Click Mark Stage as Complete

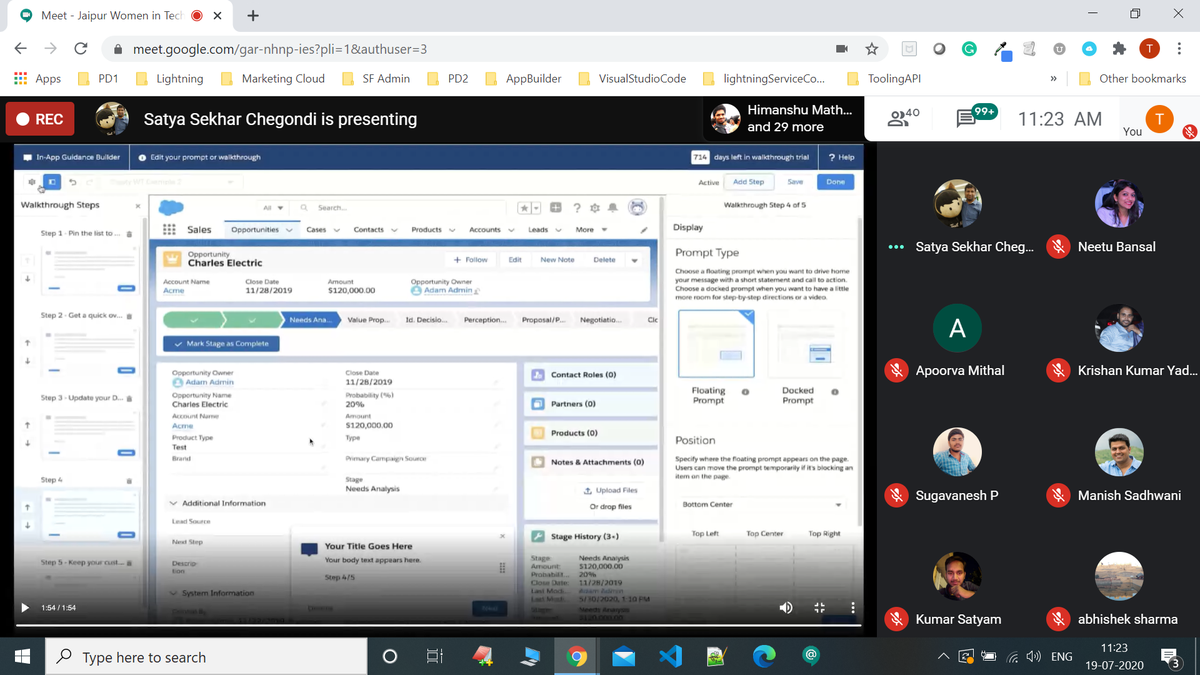click(220, 344)
